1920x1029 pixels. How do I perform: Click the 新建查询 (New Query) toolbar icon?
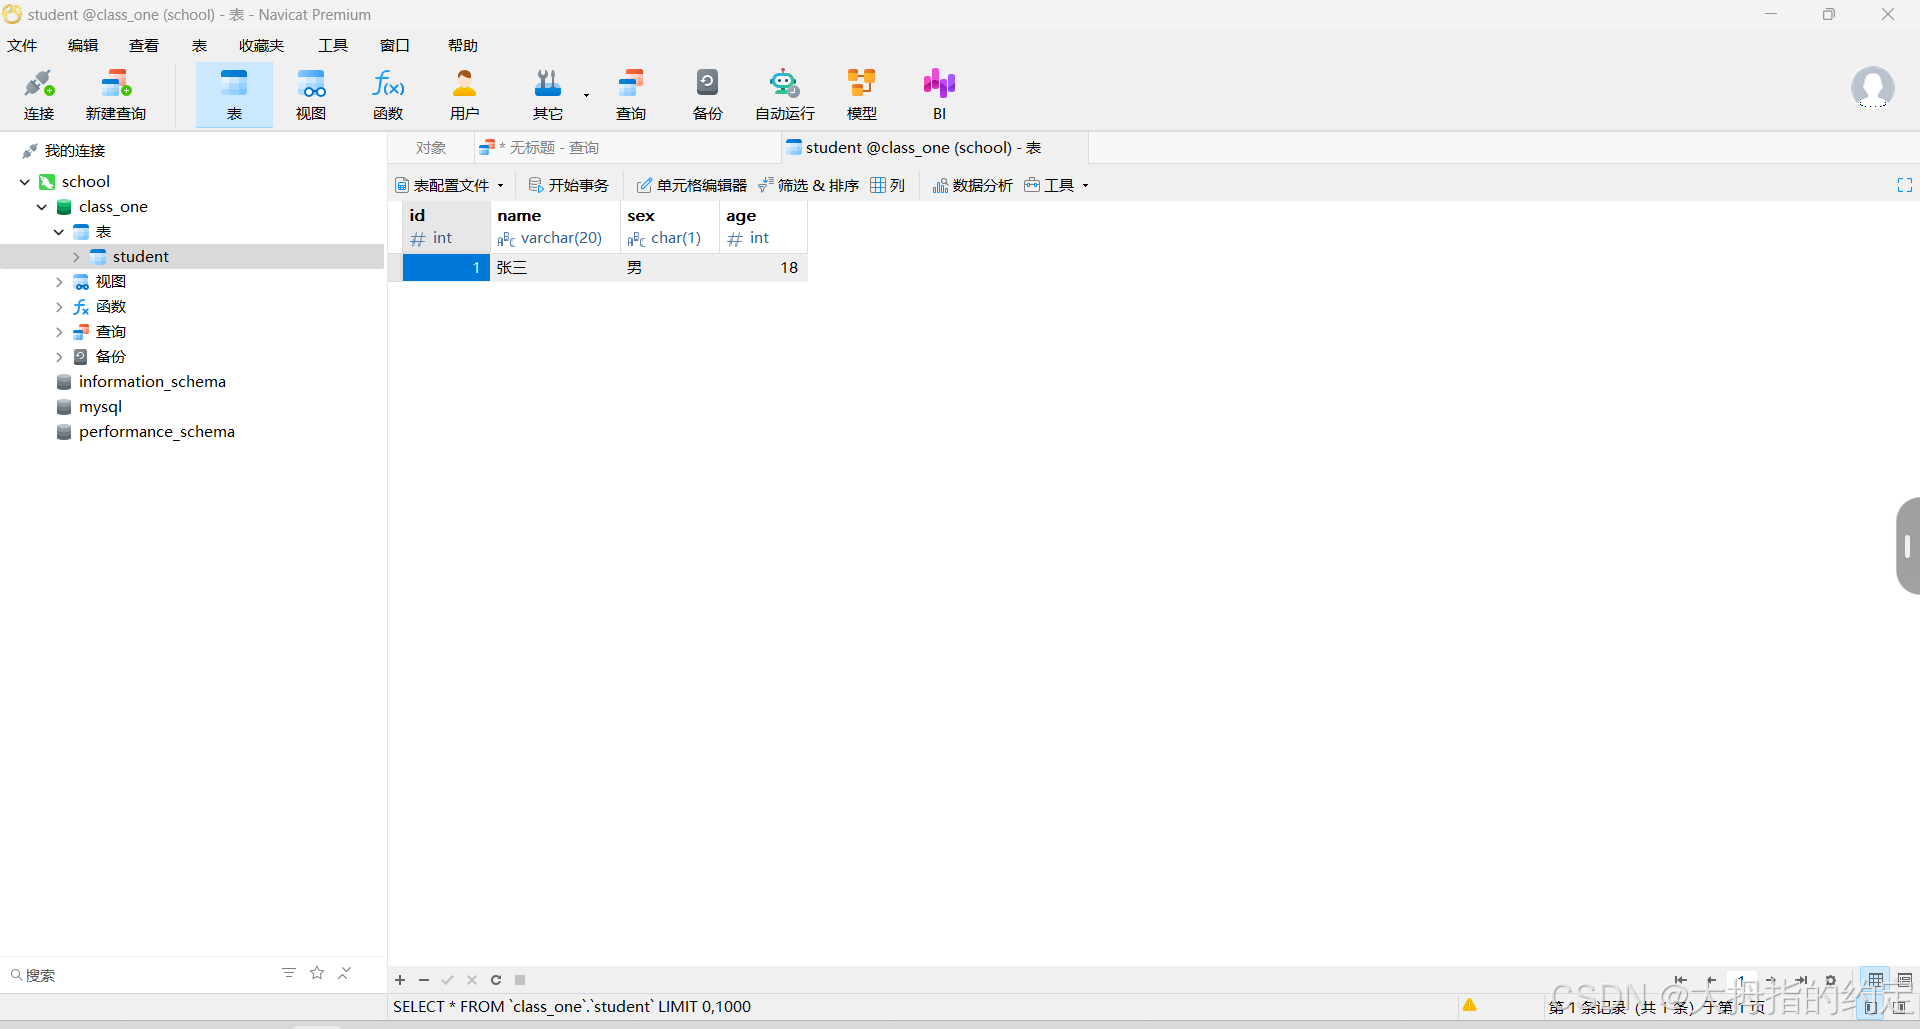point(115,94)
